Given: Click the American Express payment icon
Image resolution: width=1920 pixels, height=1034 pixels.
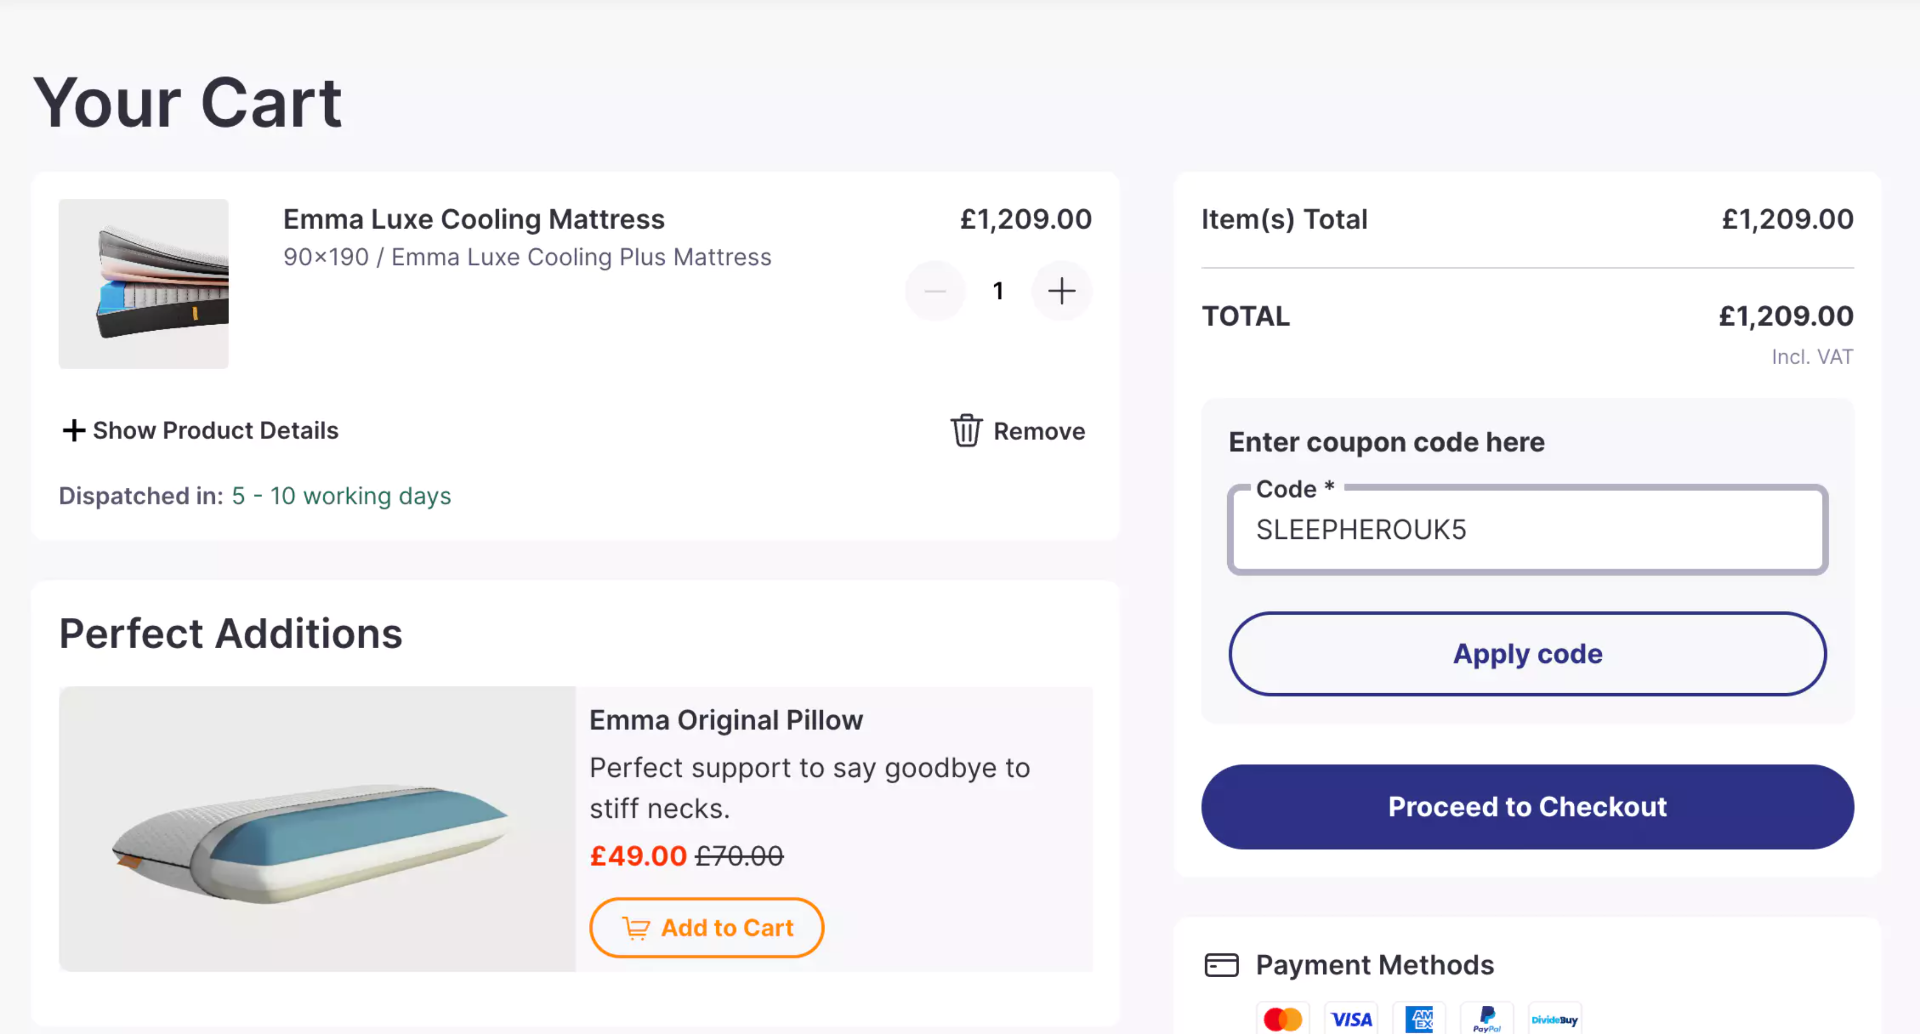Looking at the screenshot, I should [x=1419, y=1019].
